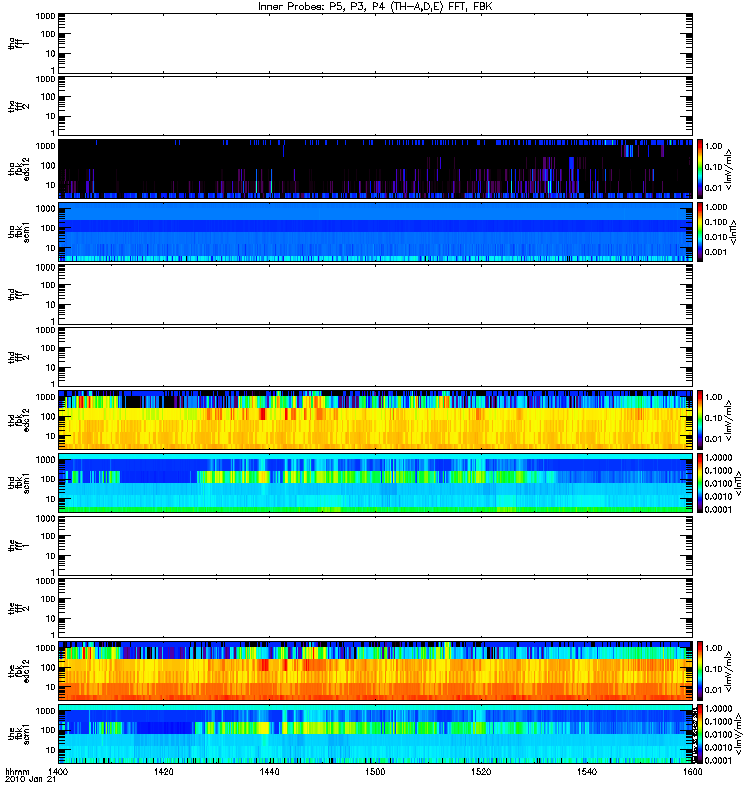
Task: Click the thd fbk scm1 color bar
Action: pos(700,483)
